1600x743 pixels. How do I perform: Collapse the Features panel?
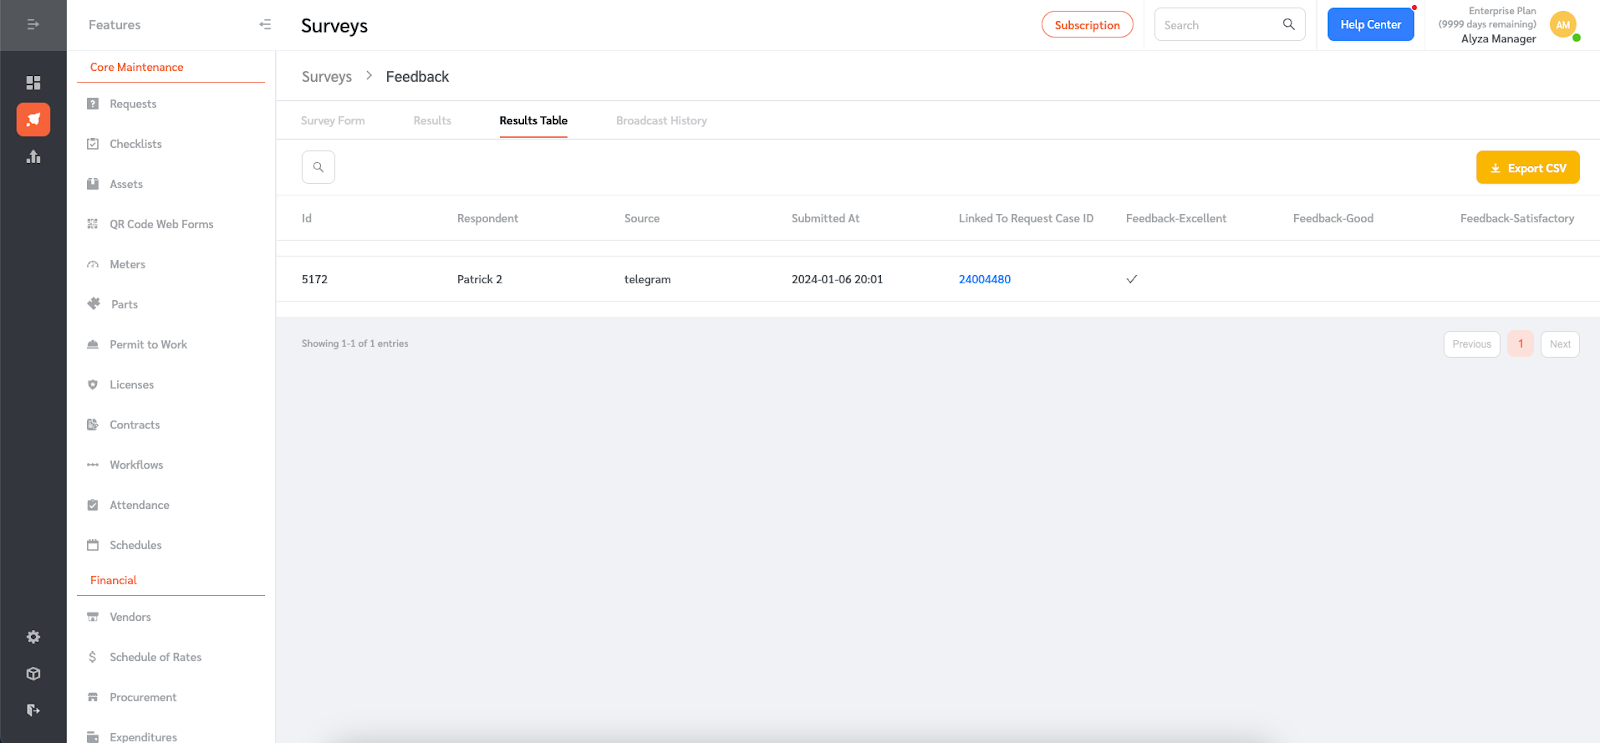pyautogui.click(x=265, y=24)
